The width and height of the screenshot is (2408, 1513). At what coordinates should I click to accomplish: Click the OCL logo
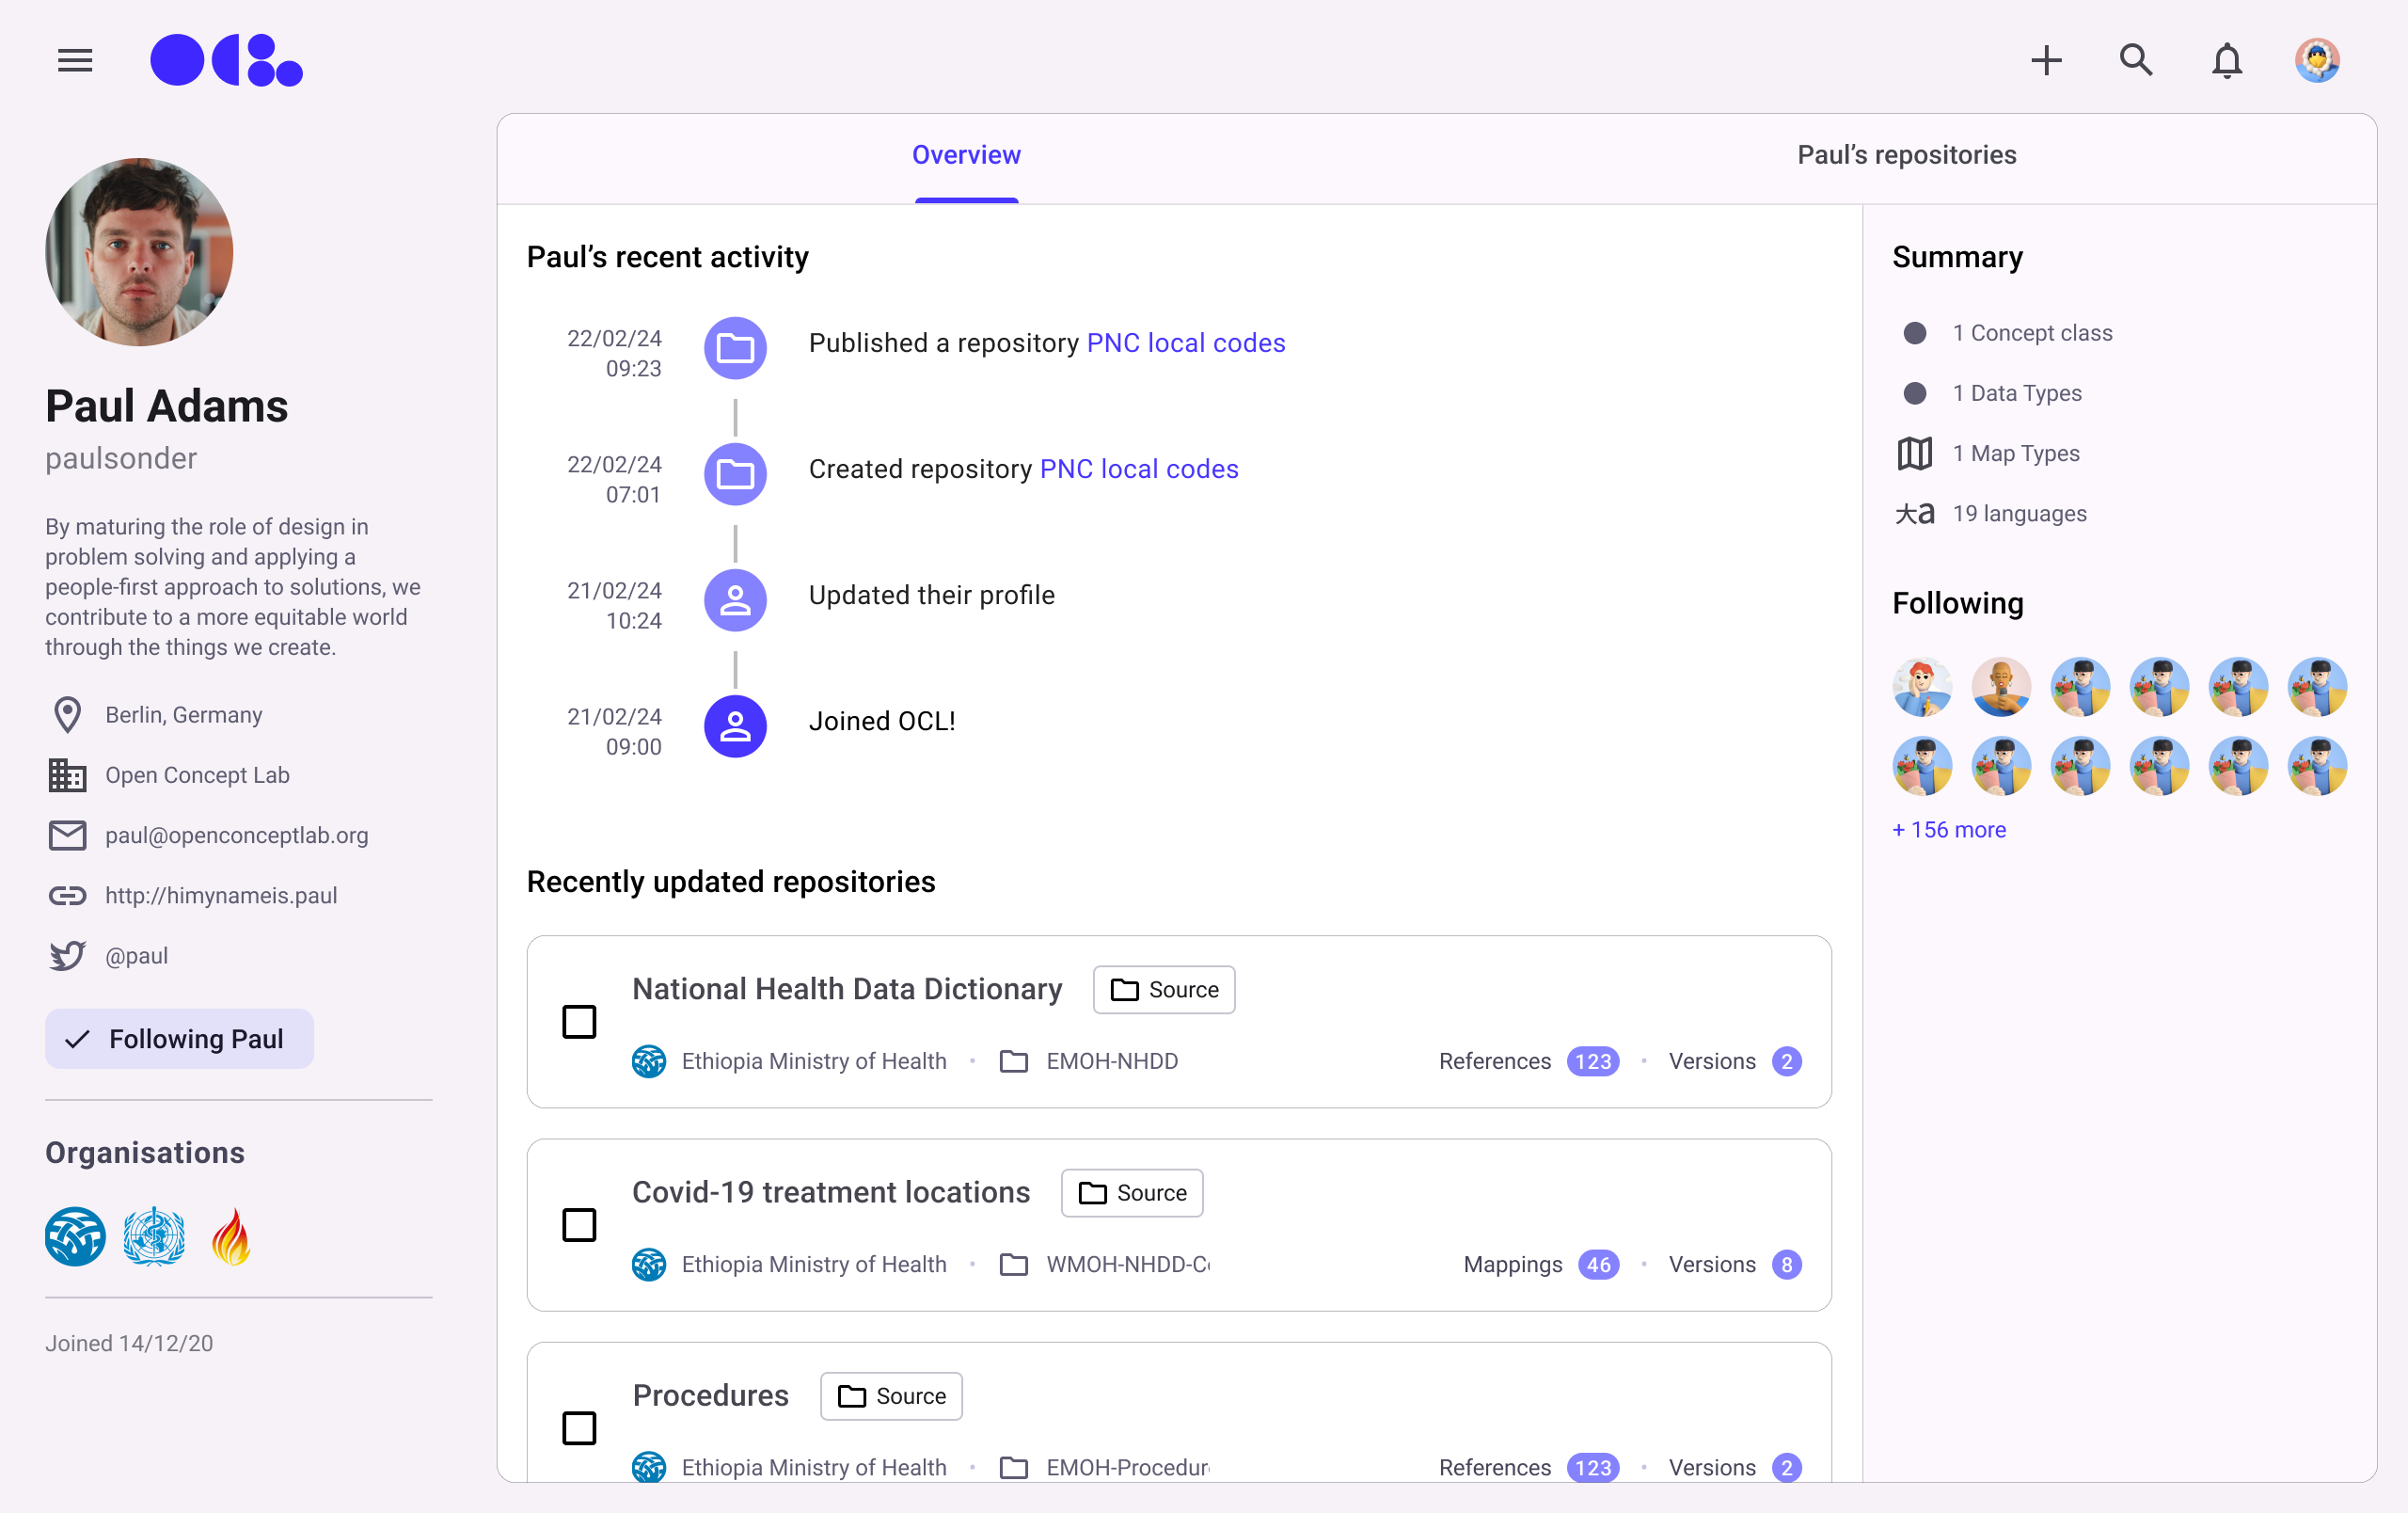tap(226, 61)
